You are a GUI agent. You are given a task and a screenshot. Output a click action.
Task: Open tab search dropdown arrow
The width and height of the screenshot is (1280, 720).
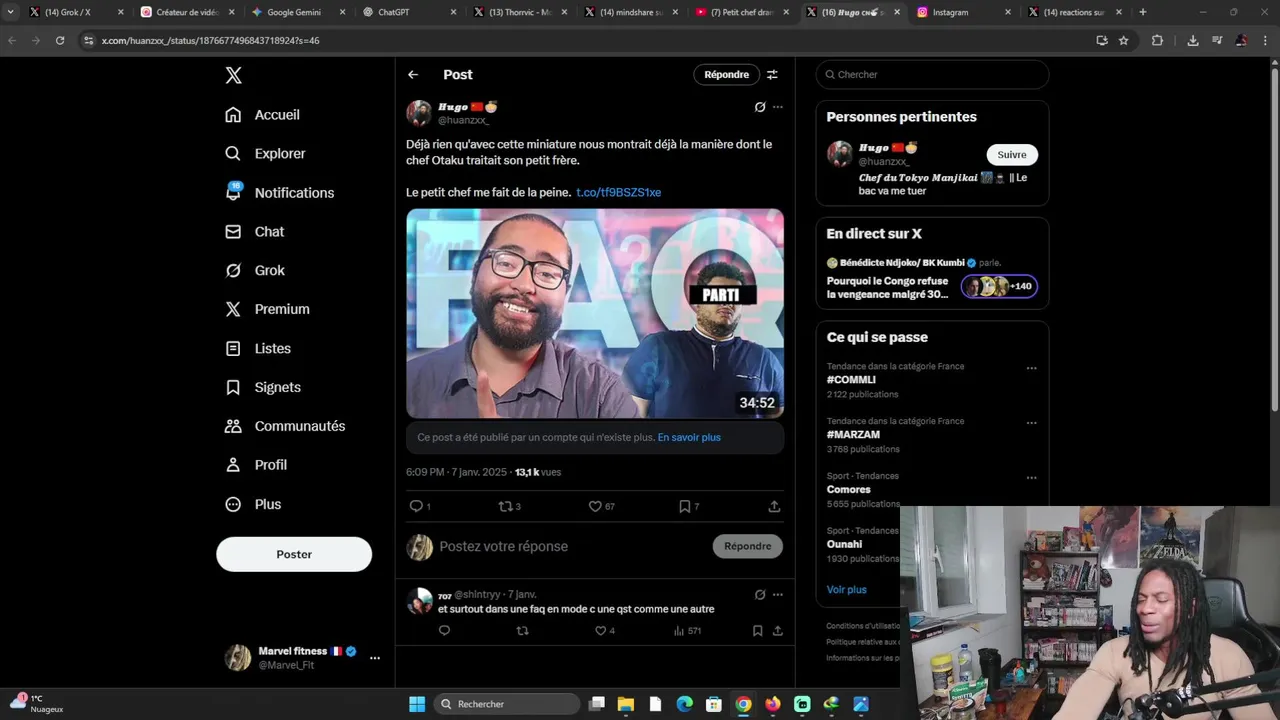coord(10,12)
